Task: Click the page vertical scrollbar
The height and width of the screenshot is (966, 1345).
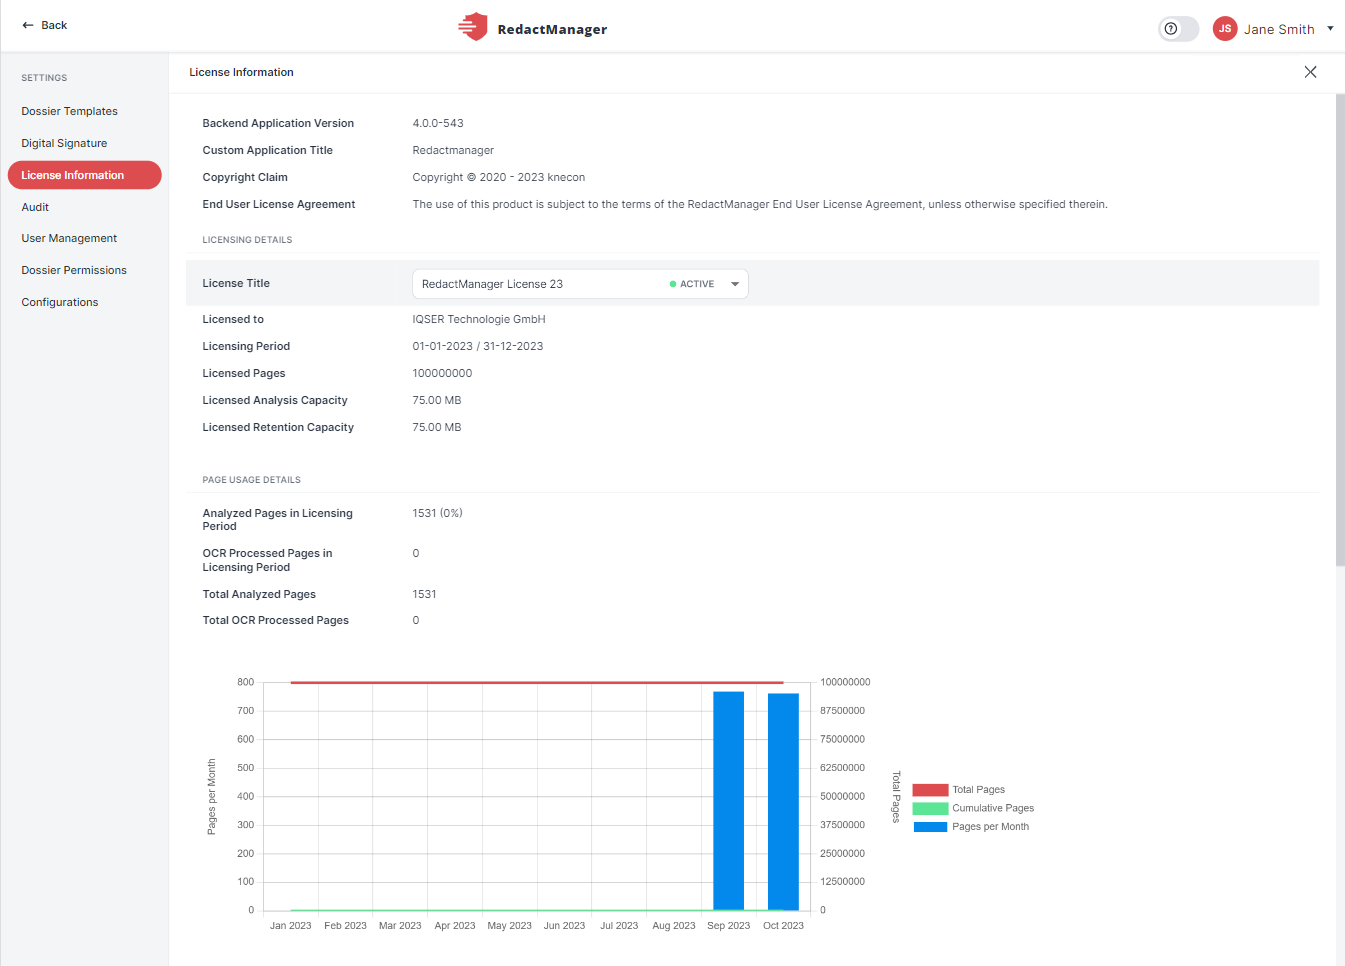Action: point(1340,330)
